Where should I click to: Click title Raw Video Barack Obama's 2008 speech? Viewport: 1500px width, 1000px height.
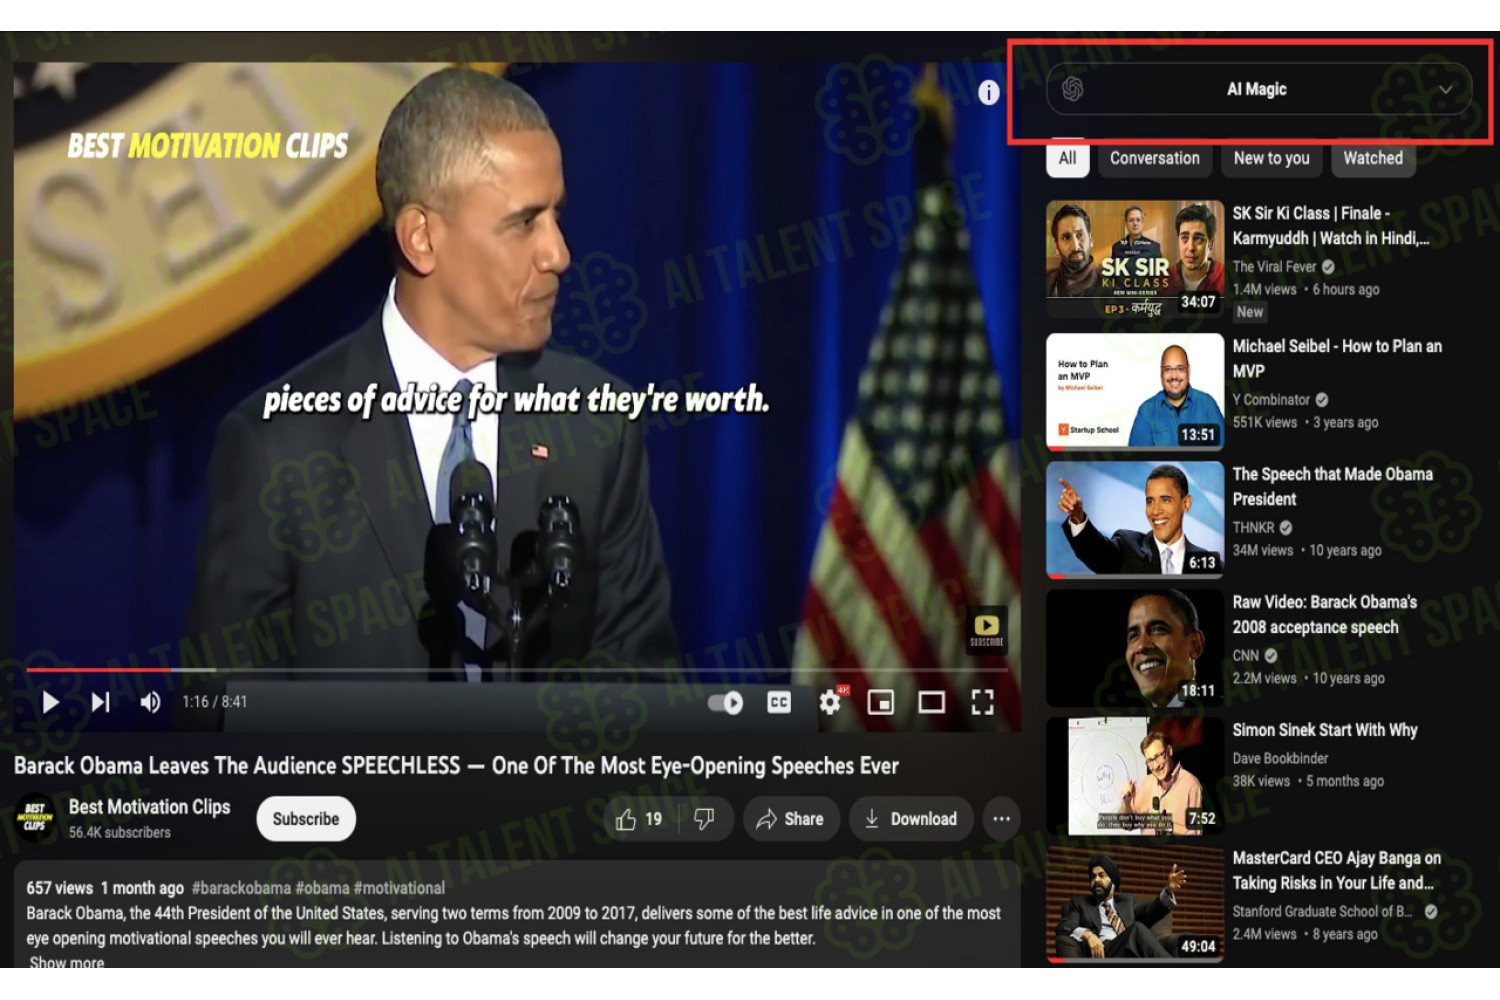pos(1324,614)
